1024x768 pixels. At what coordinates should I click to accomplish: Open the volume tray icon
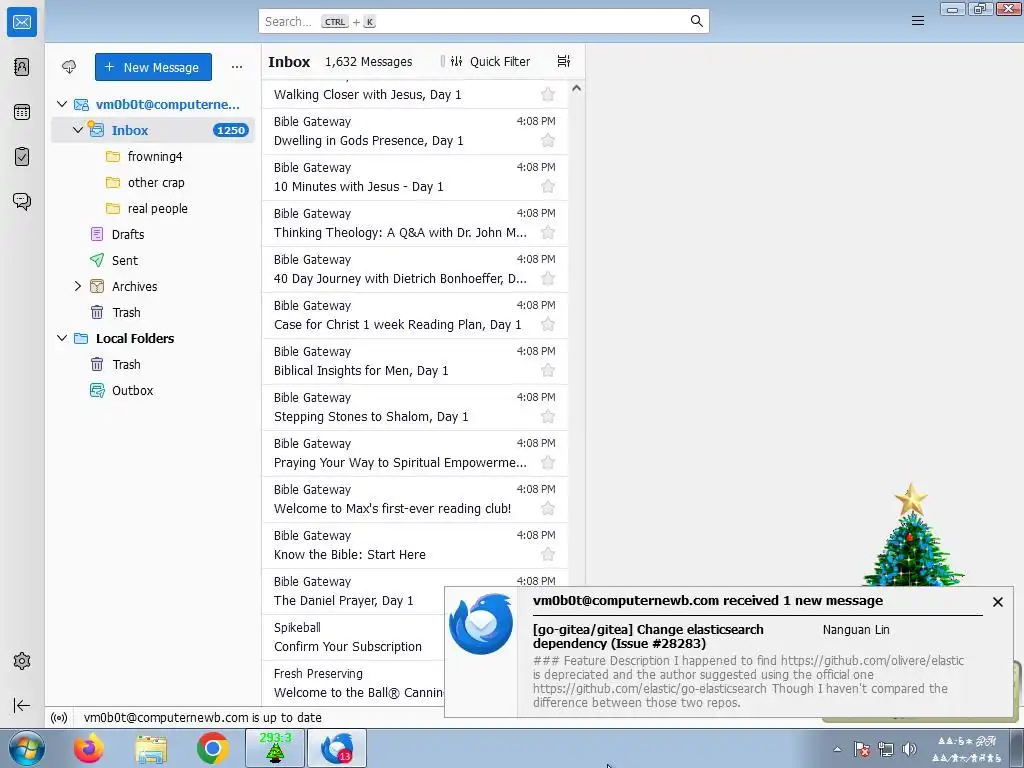pos(909,749)
